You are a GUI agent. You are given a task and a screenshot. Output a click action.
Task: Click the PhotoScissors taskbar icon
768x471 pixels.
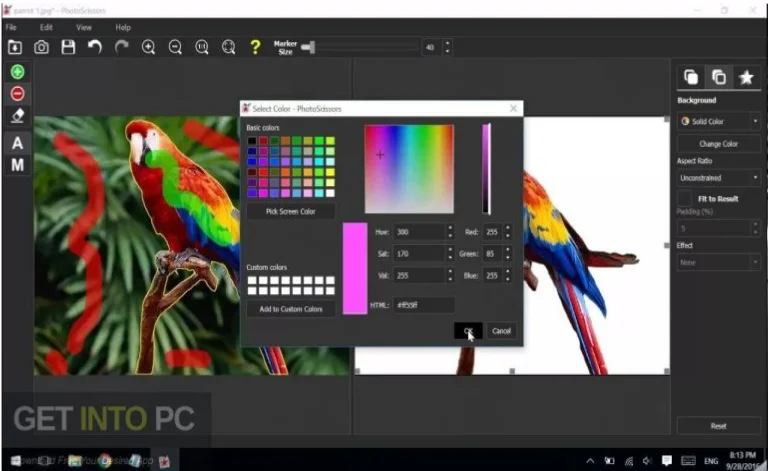click(x=164, y=461)
